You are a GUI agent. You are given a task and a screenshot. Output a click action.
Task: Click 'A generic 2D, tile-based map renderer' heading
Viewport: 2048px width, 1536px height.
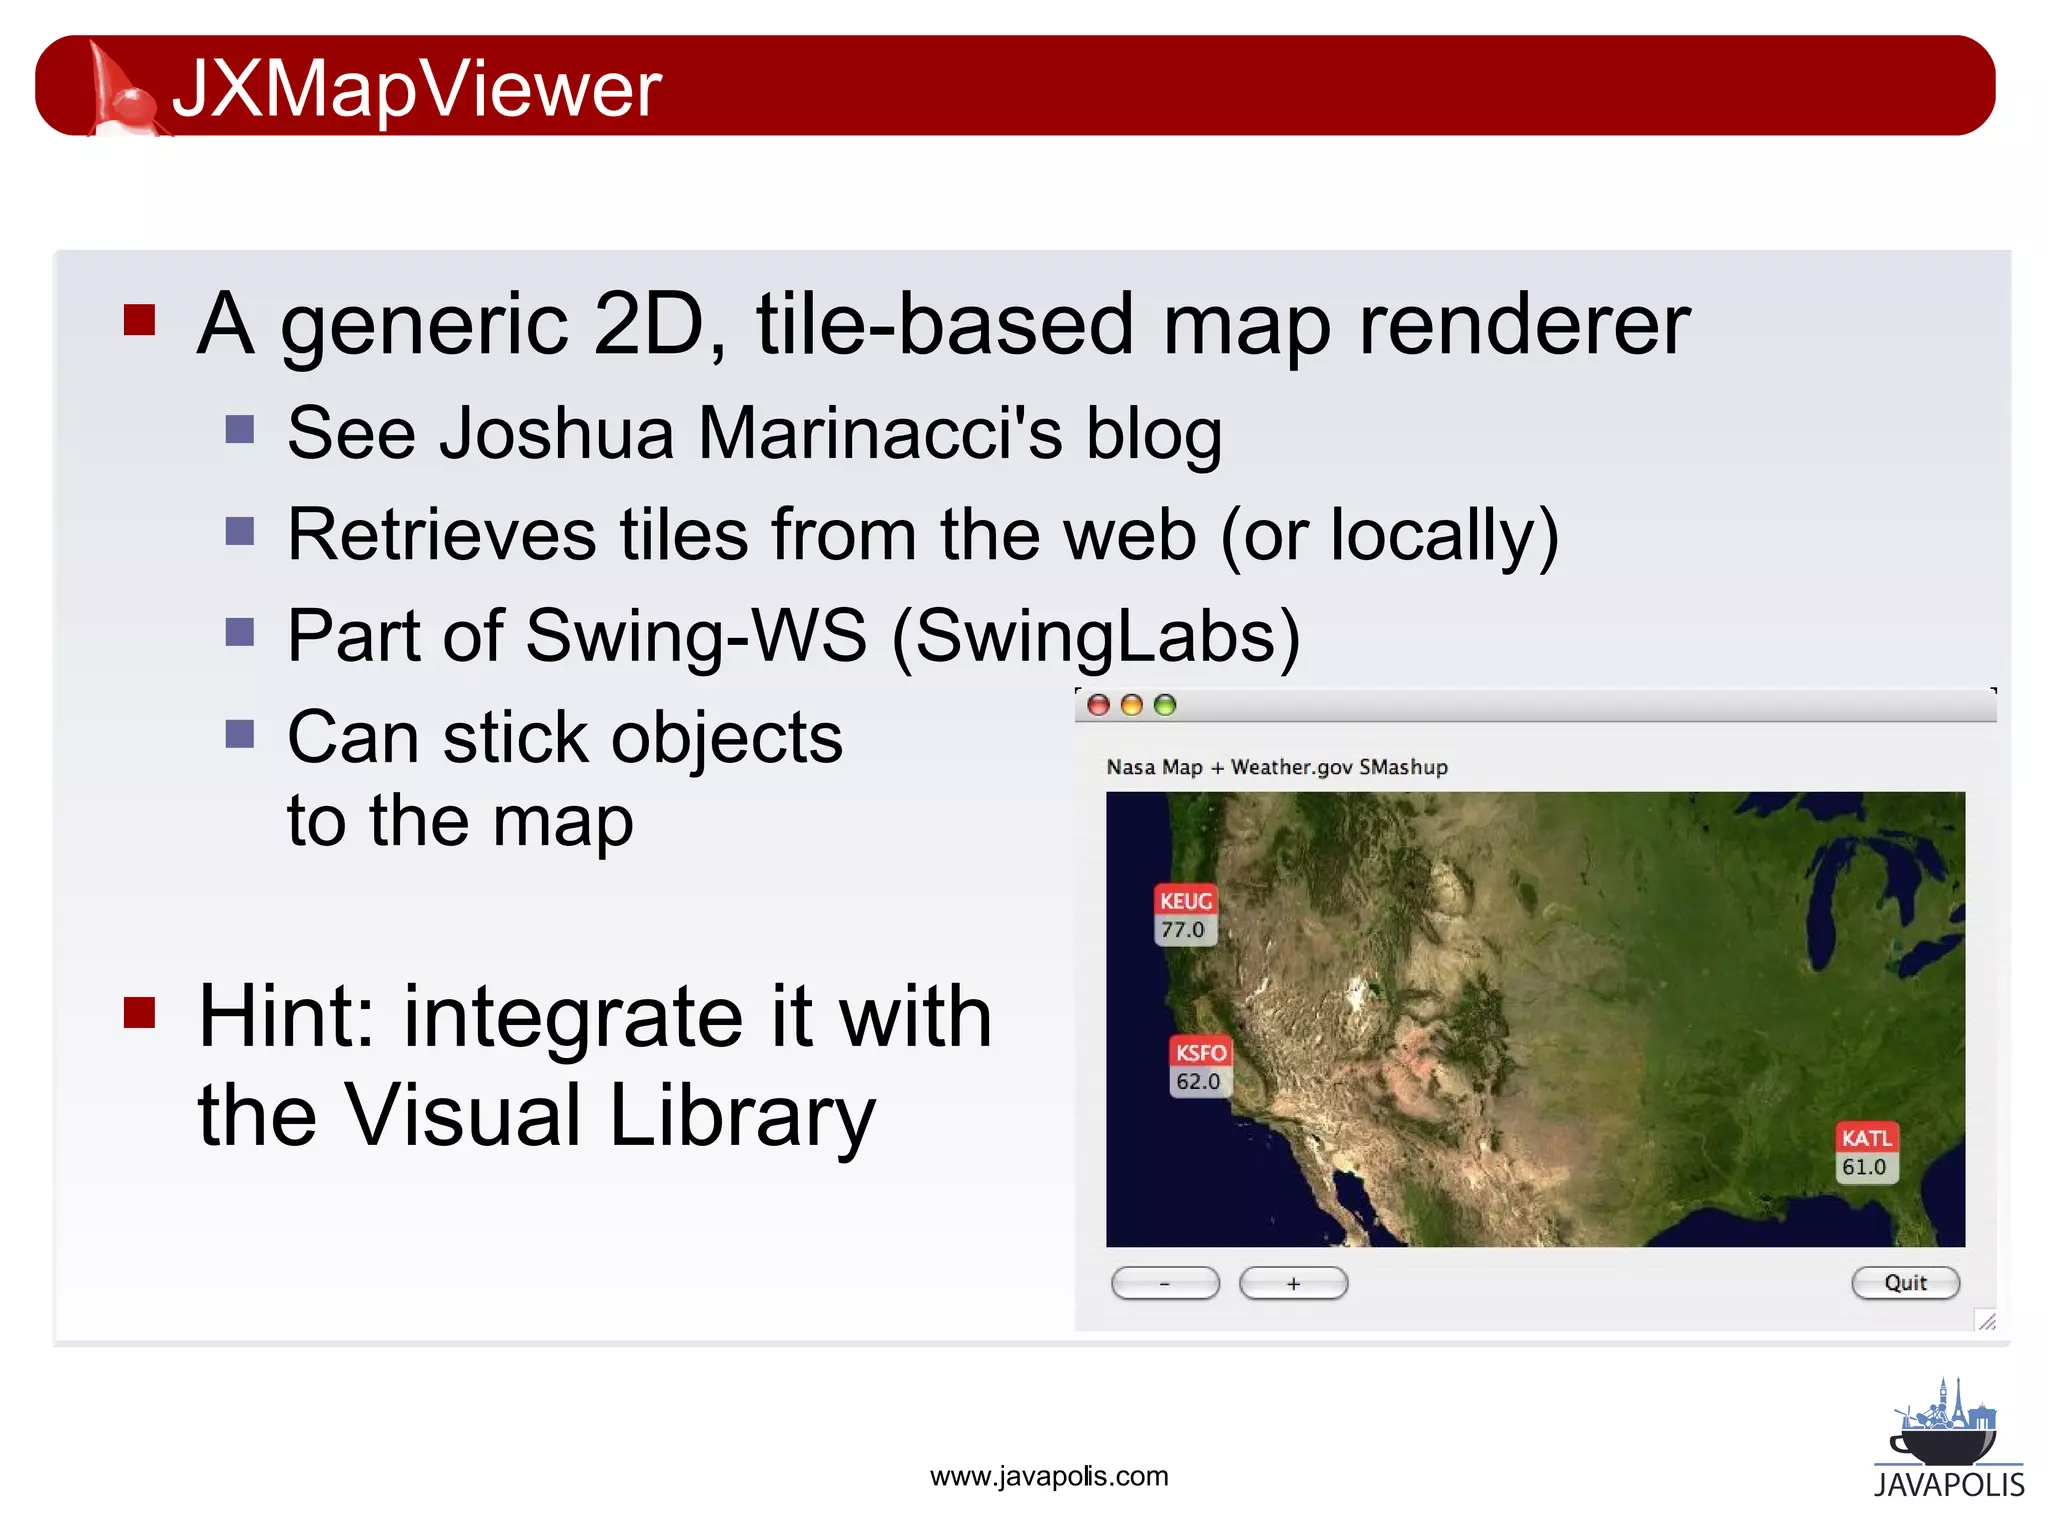click(x=943, y=324)
